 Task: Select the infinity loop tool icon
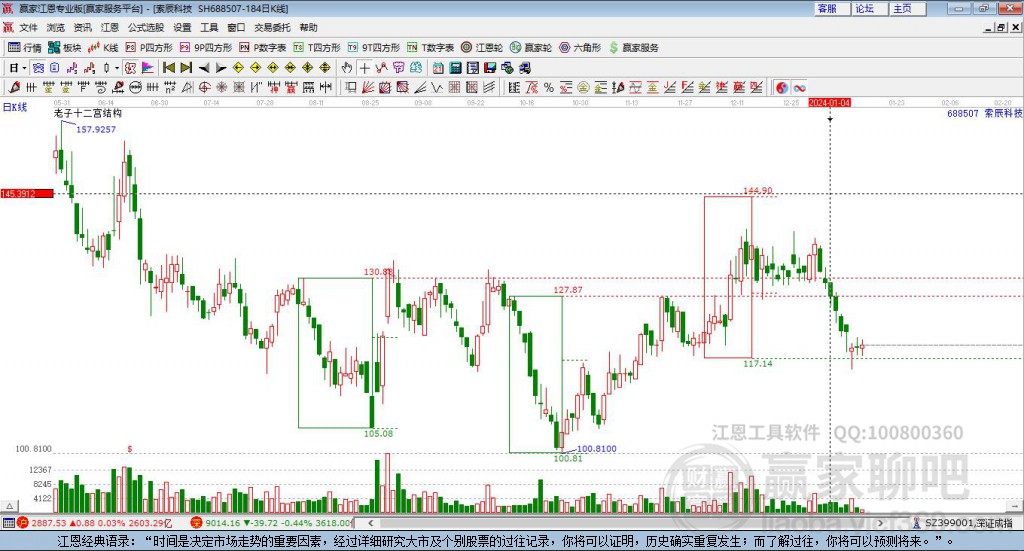click(799, 87)
